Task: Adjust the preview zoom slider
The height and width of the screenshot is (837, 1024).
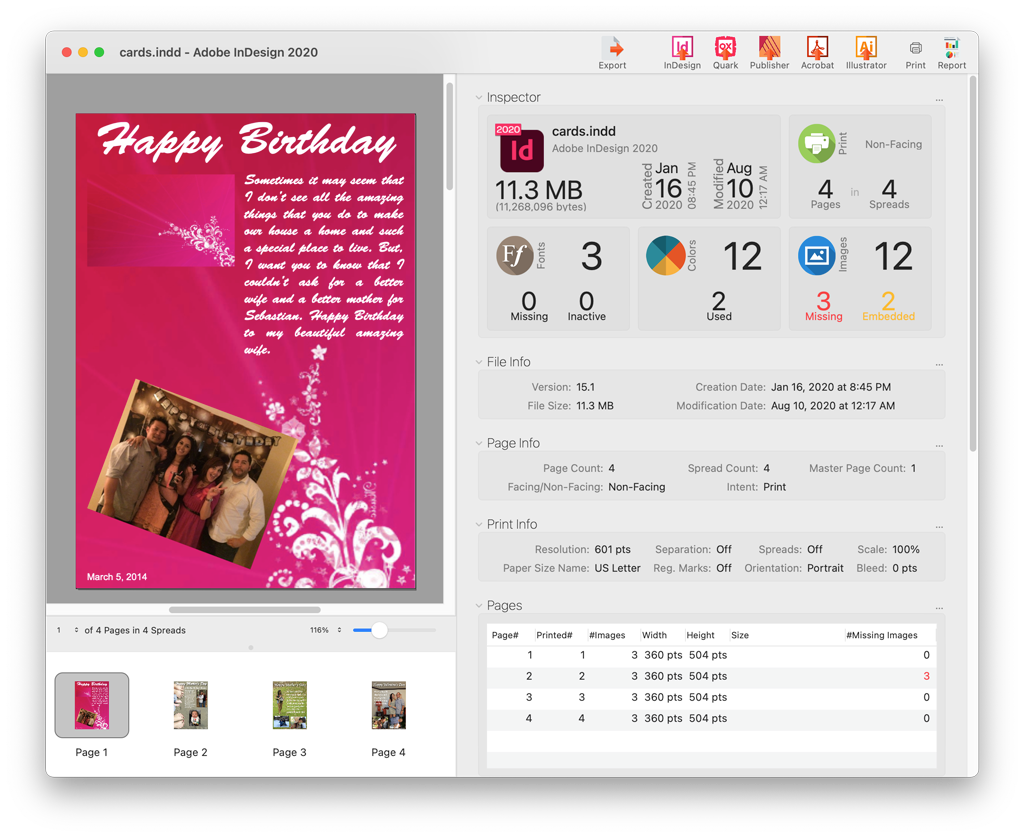Action: pos(379,630)
